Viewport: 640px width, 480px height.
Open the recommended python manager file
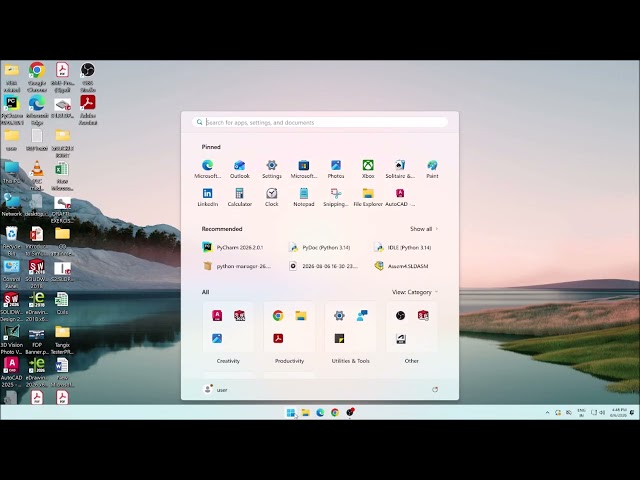[238, 266]
